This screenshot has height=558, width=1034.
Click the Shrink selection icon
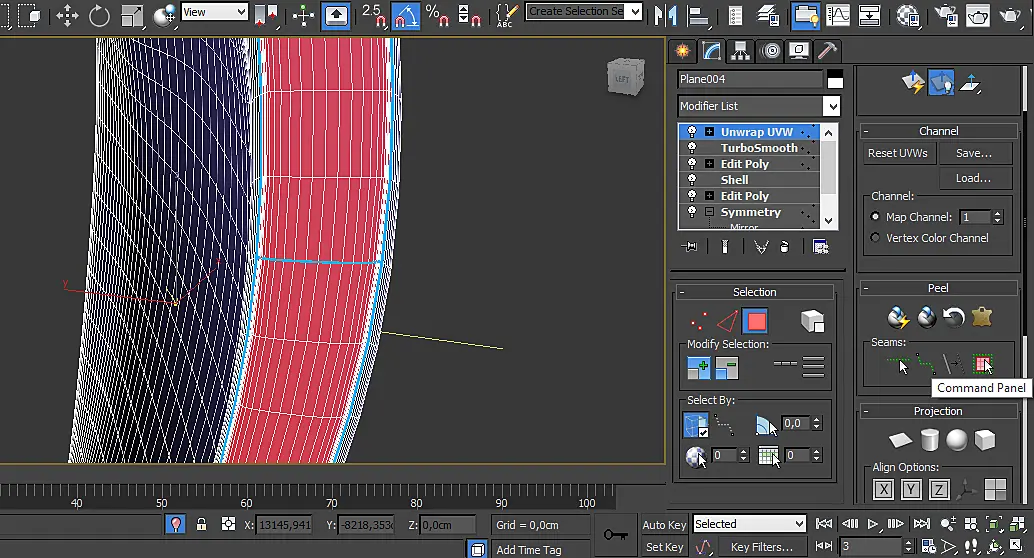click(727, 368)
